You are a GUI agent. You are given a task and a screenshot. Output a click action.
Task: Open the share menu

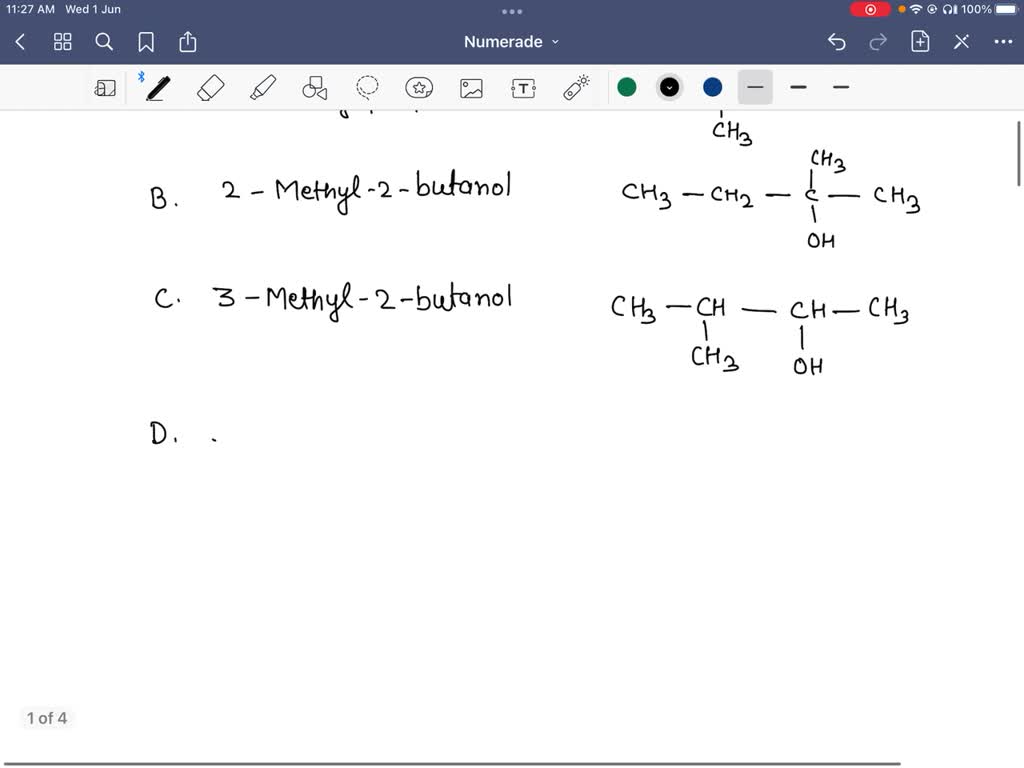click(x=188, y=42)
